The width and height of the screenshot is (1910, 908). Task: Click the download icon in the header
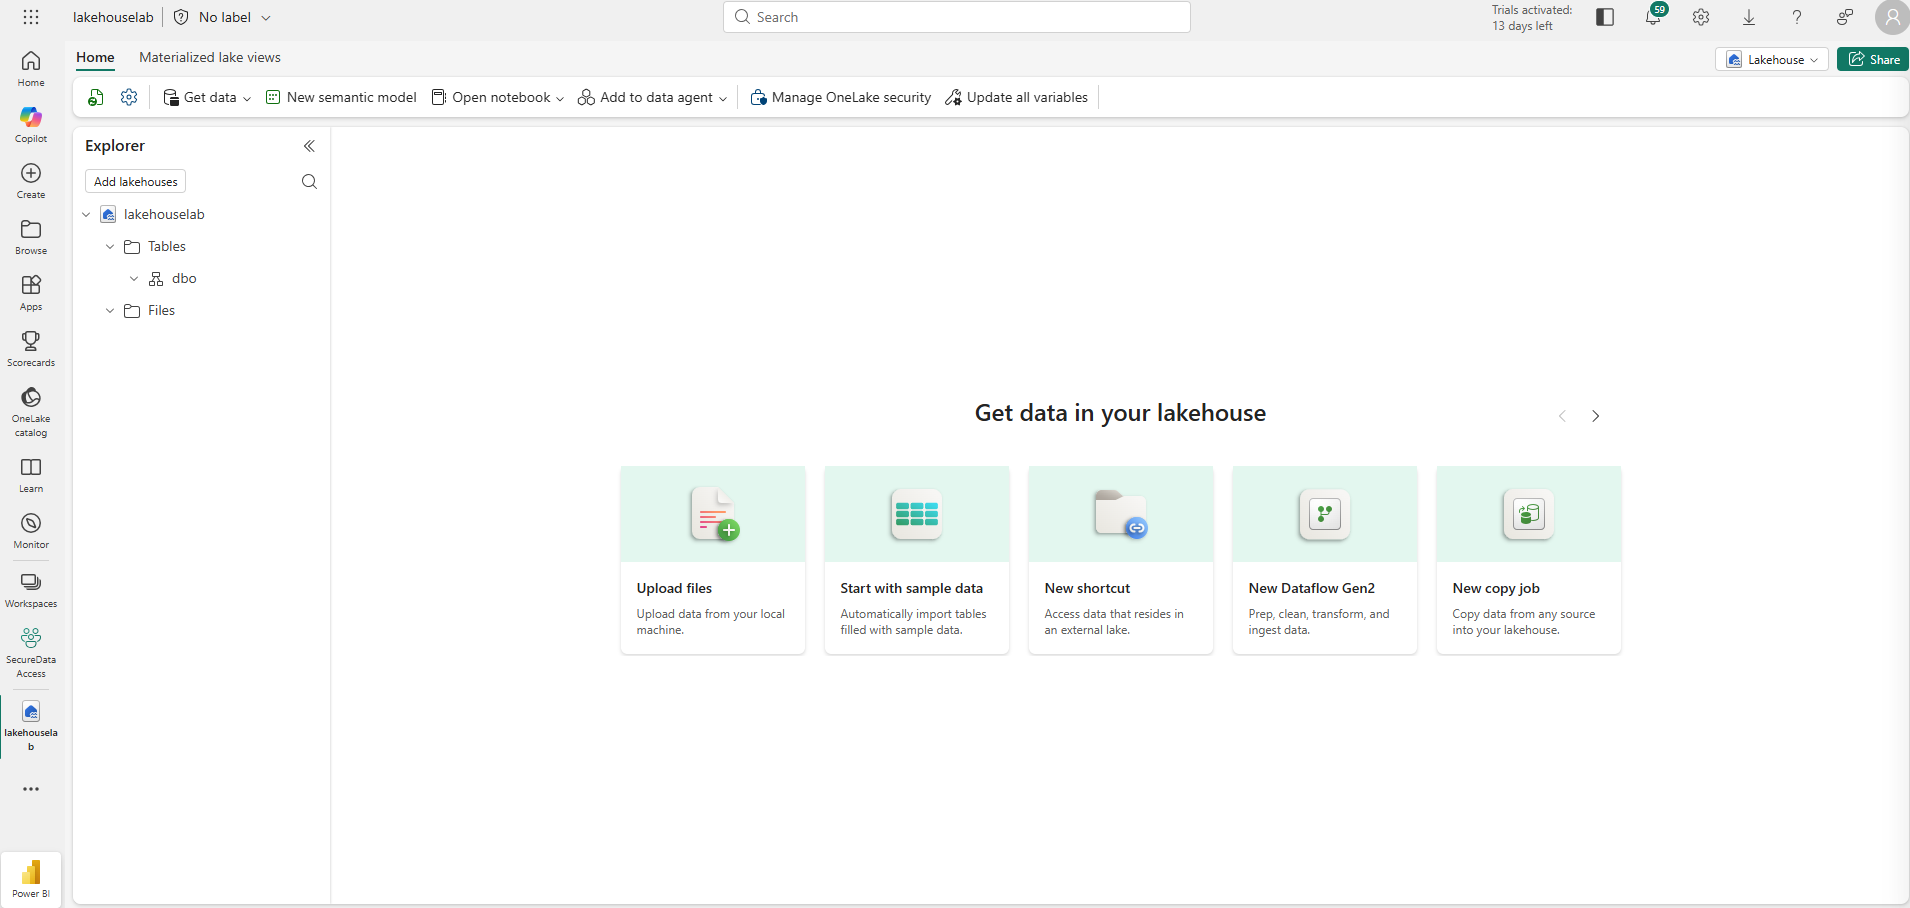[x=1749, y=17]
